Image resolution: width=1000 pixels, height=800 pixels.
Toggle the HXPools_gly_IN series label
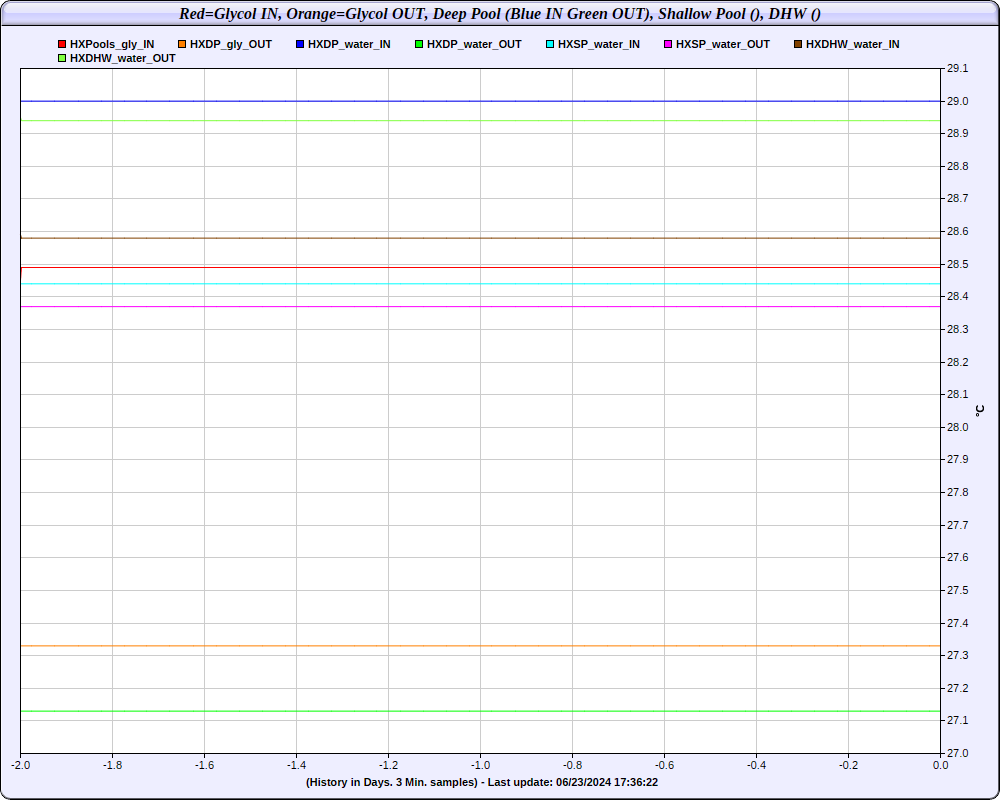tap(112, 45)
